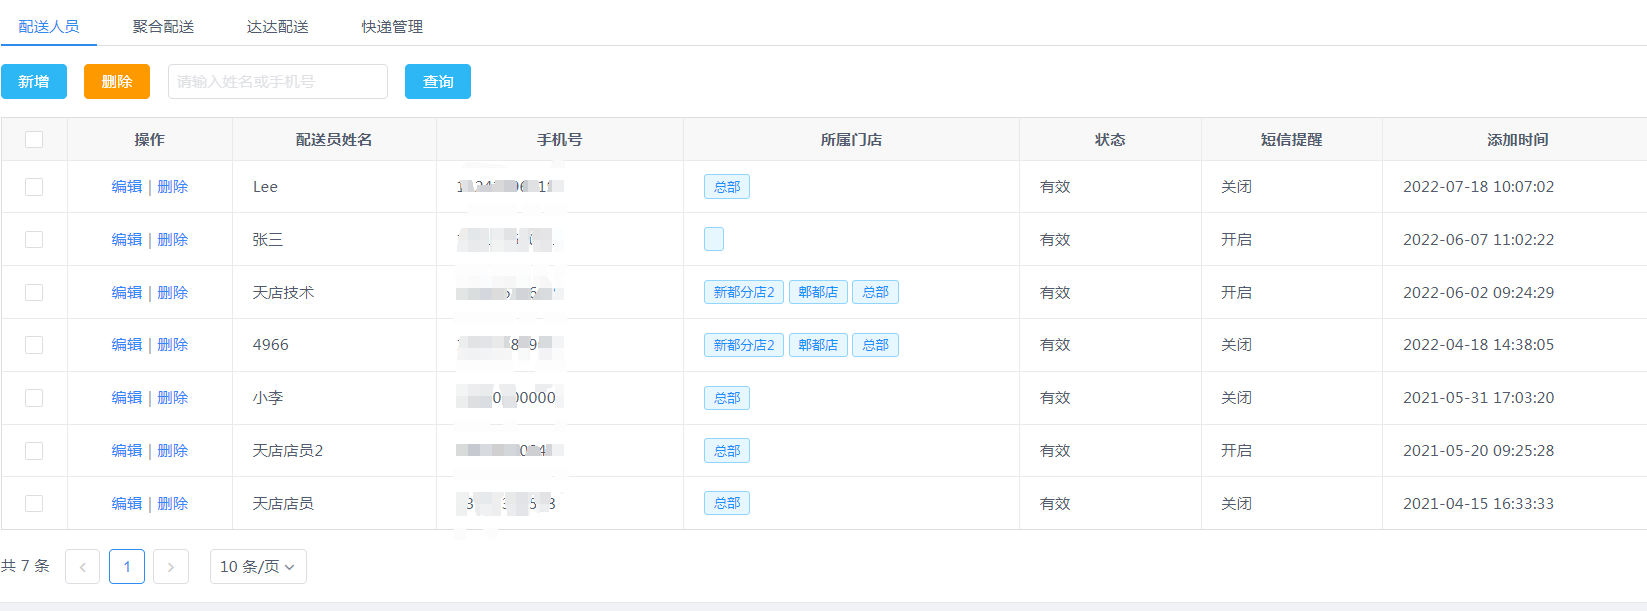Image resolution: width=1647 pixels, height=611 pixels.
Task: Go to the next page arrow
Action: point(171,567)
